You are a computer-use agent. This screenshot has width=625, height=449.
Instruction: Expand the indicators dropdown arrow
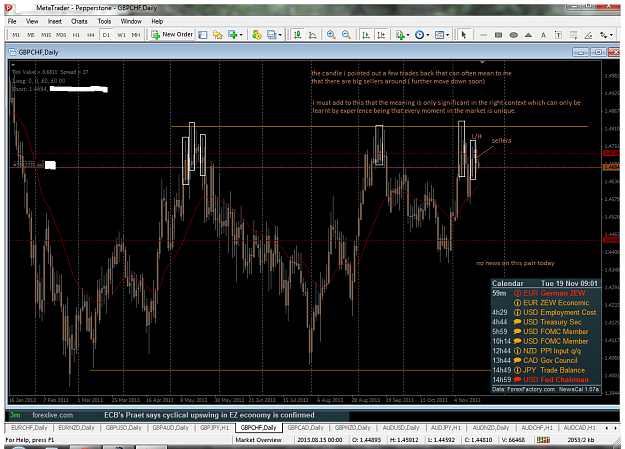[x=408, y=35]
